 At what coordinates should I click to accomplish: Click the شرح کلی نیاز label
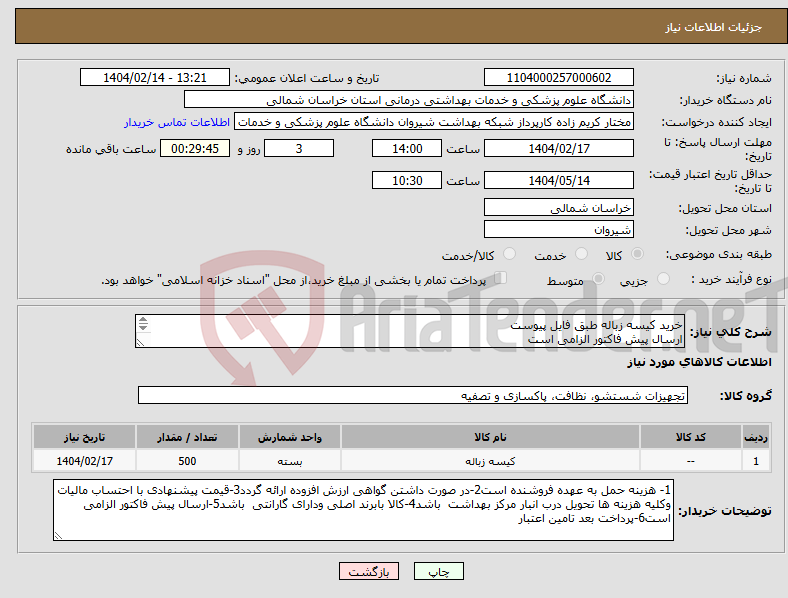pos(730,332)
